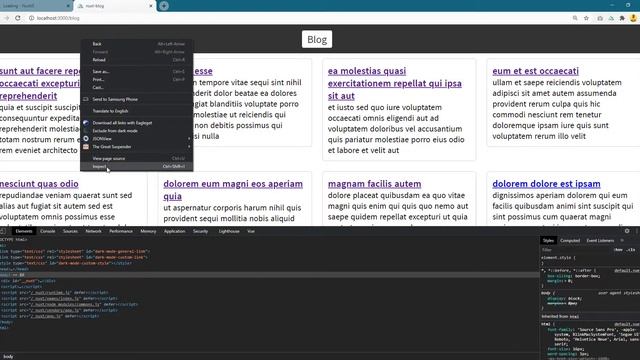Select View page source entry
Image resolution: width=640 pixels, height=360 pixels.
pos(137,158)
